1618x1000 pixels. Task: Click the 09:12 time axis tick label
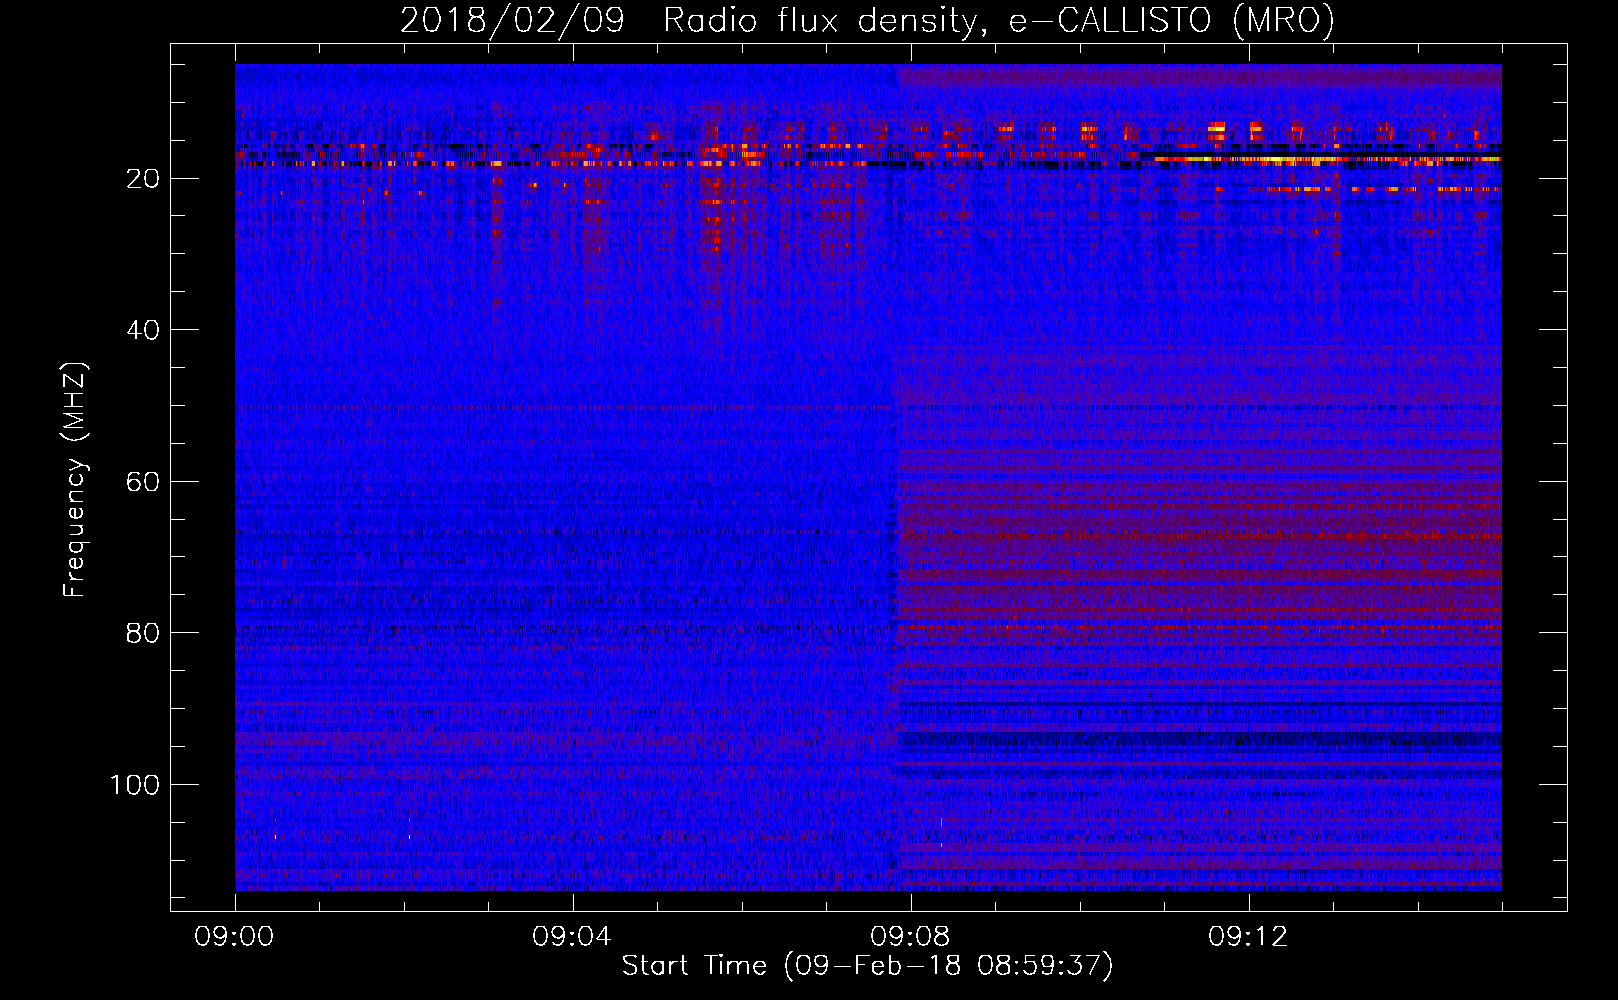(x=1249, y=937)
